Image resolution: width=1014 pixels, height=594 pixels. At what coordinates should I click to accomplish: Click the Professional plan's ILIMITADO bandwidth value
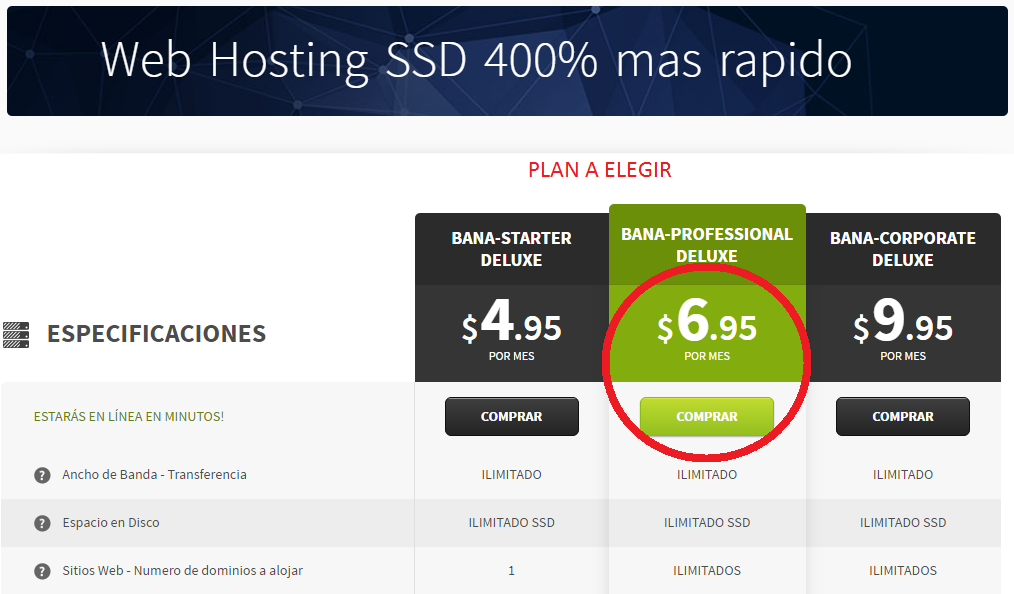tap(707, 474)
